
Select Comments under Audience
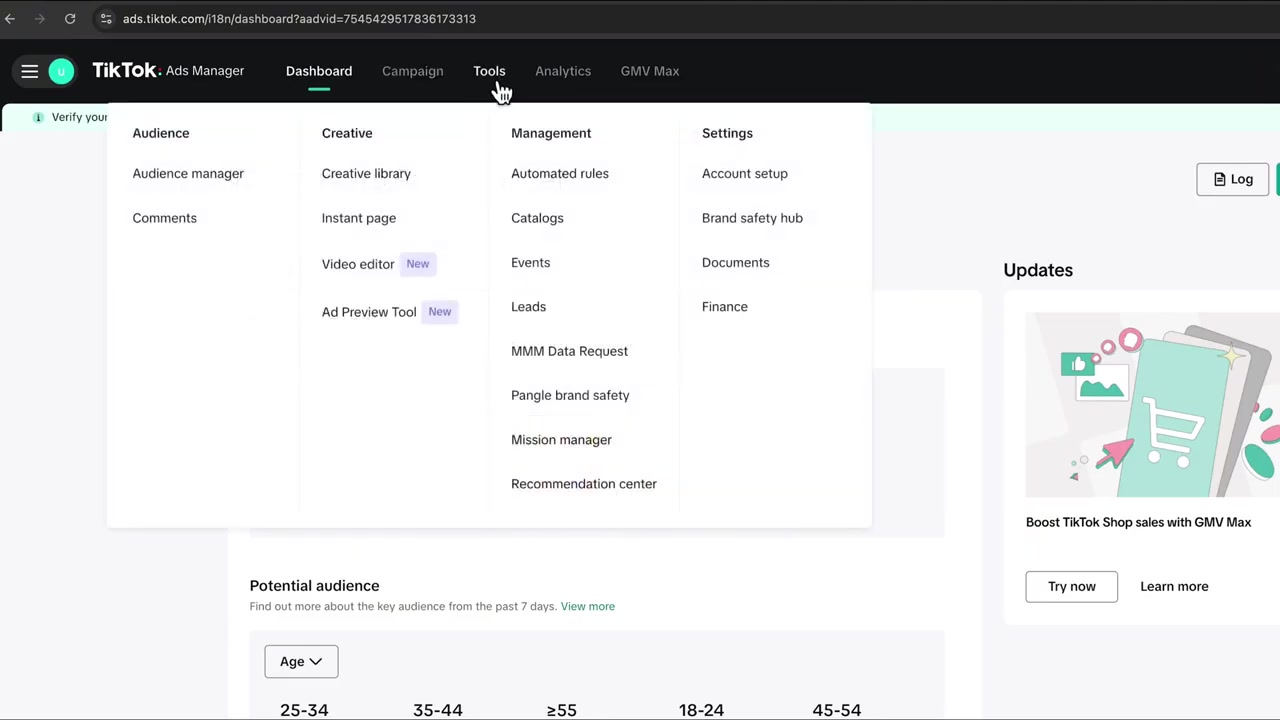pyautogui.click(x=164, y=218)
